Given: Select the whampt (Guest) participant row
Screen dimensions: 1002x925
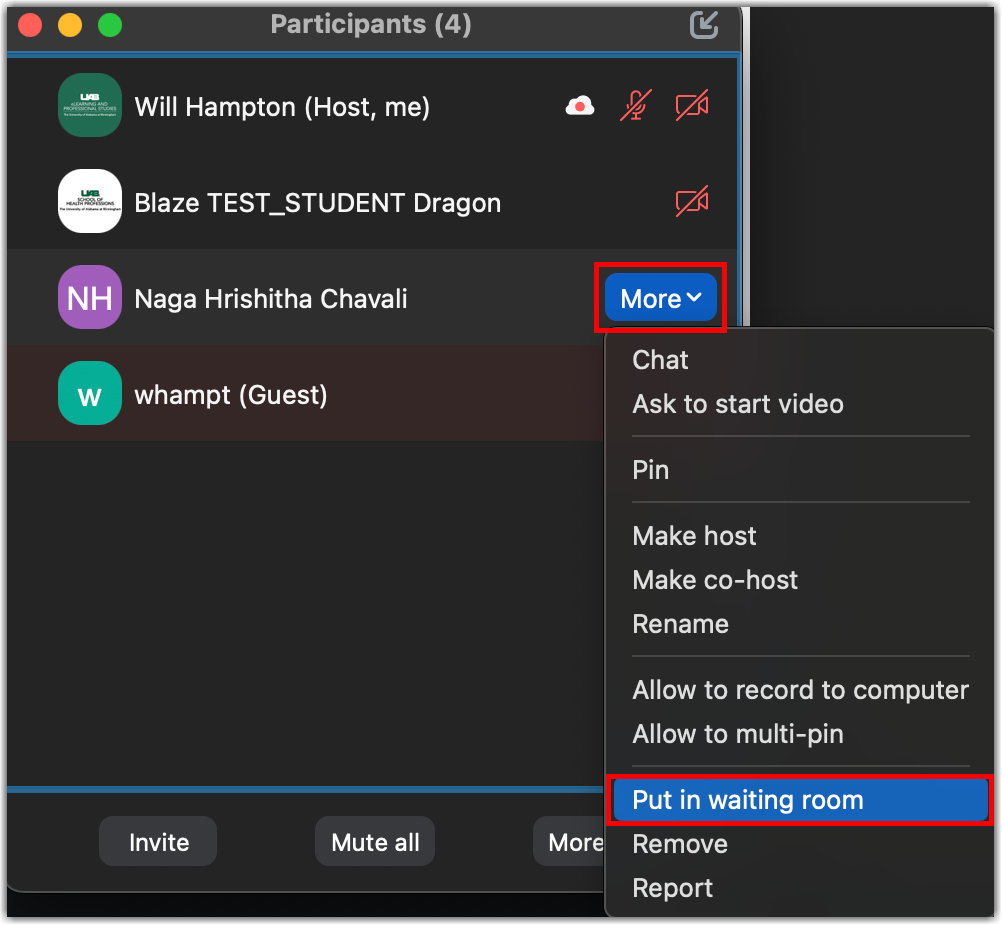Looking at the screenshot, I should pyautogui.click(x=300, y=394).
